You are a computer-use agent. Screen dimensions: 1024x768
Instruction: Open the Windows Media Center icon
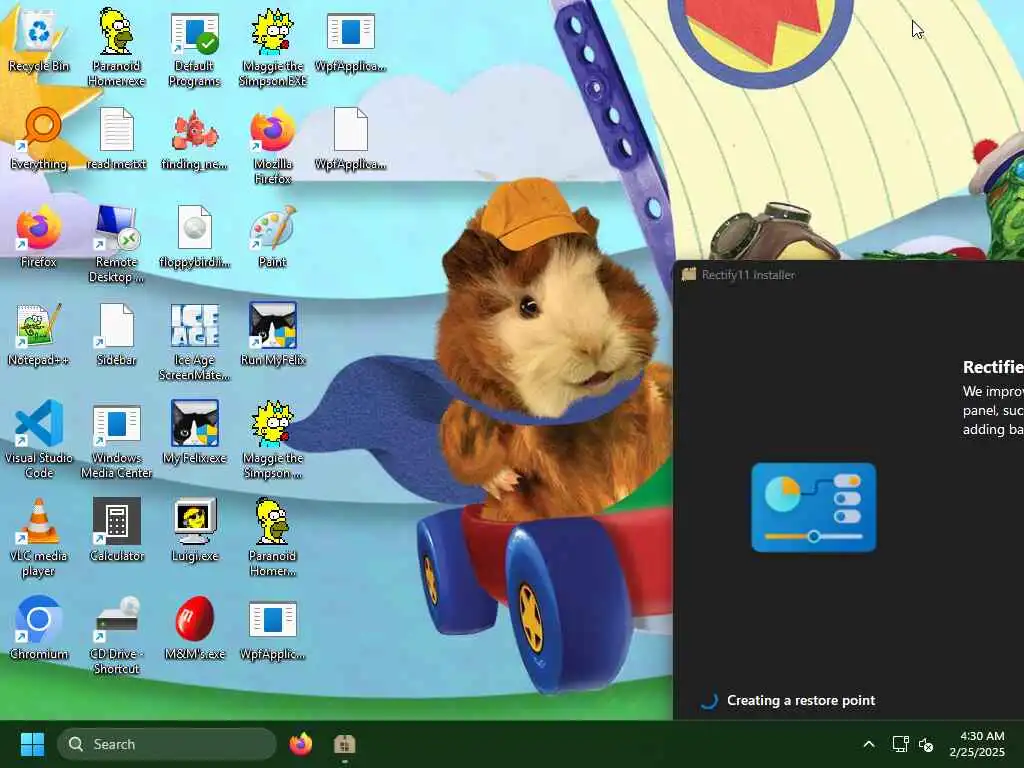(116, 440)
